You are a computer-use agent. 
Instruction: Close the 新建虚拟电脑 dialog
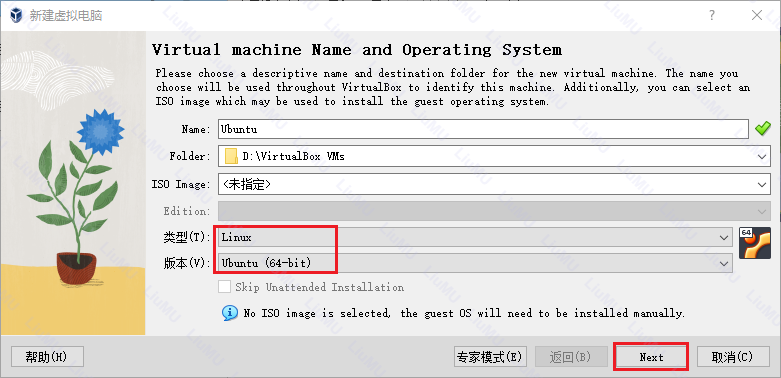coord(757,15)
